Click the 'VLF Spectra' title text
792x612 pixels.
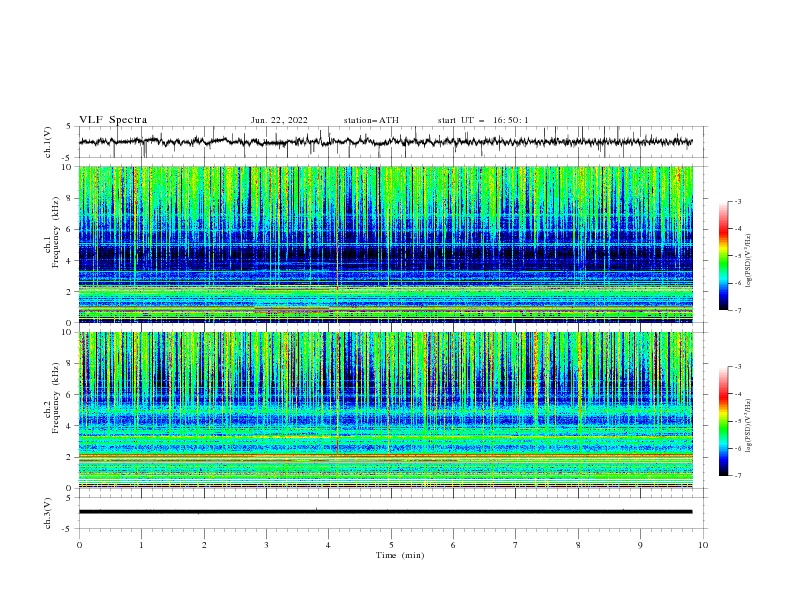click(x=113, y=120)
